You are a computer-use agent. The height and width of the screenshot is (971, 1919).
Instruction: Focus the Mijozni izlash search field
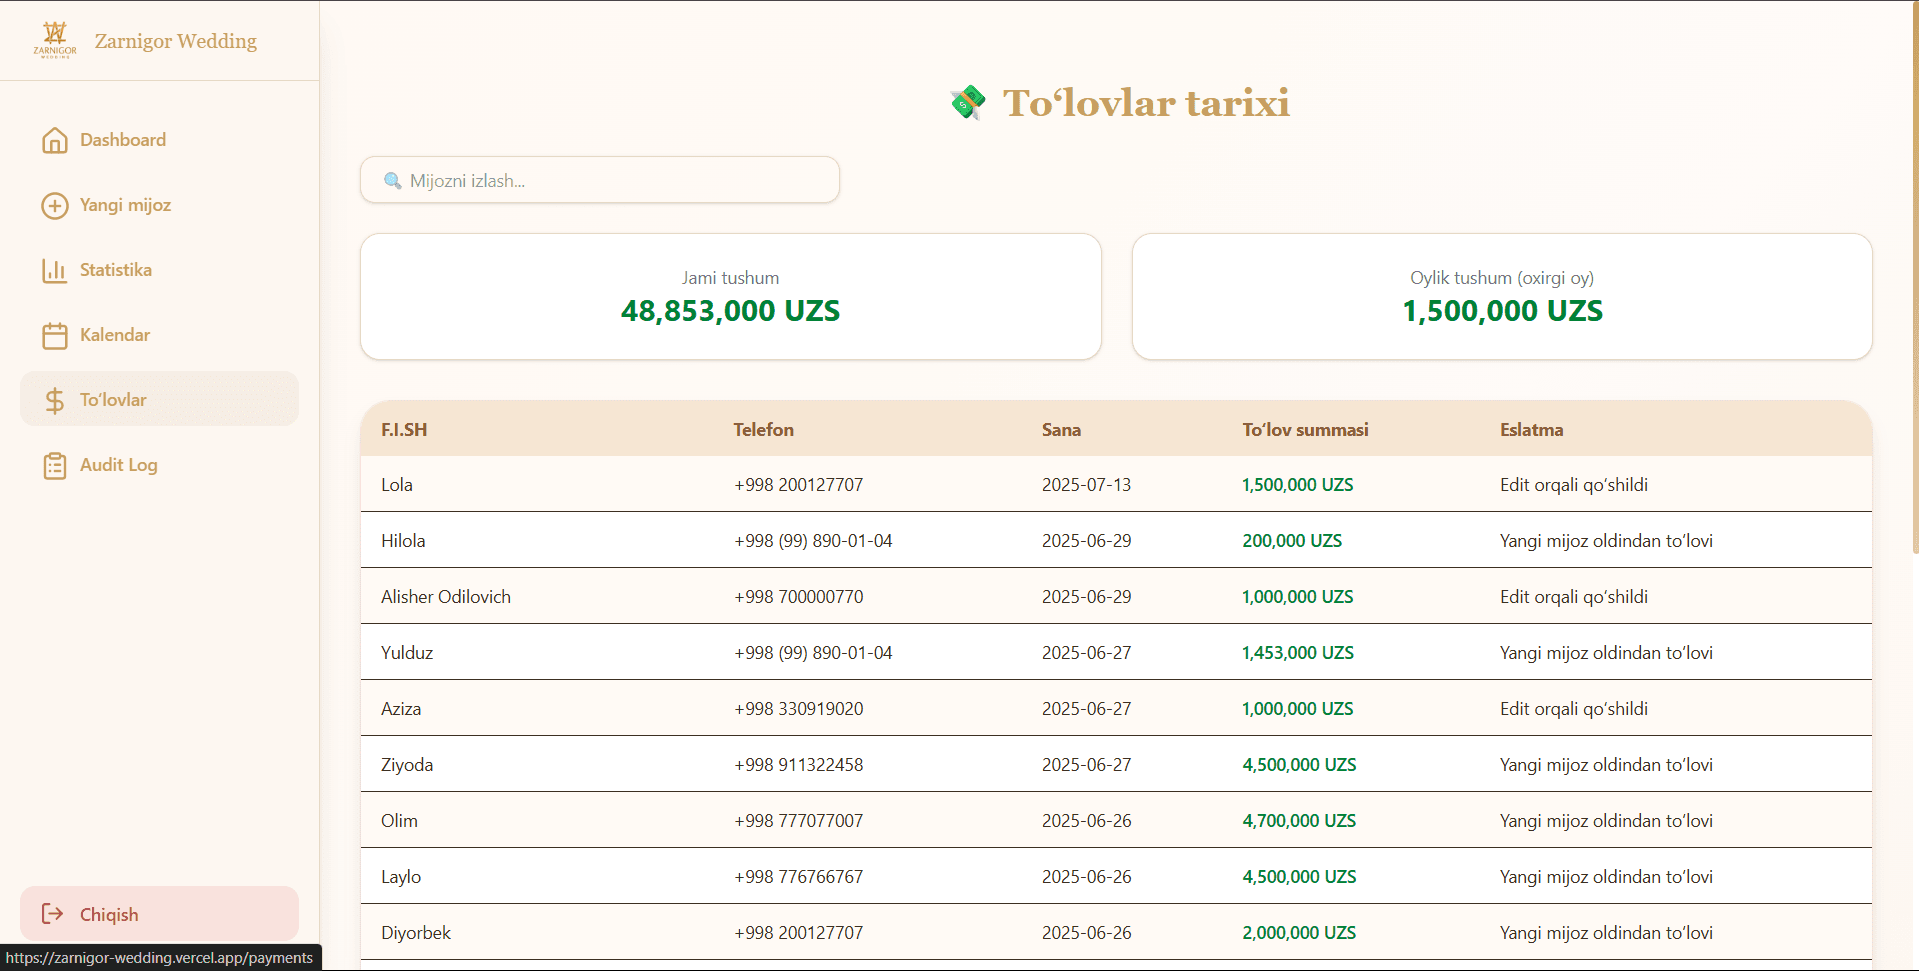(x=600, y=180)
